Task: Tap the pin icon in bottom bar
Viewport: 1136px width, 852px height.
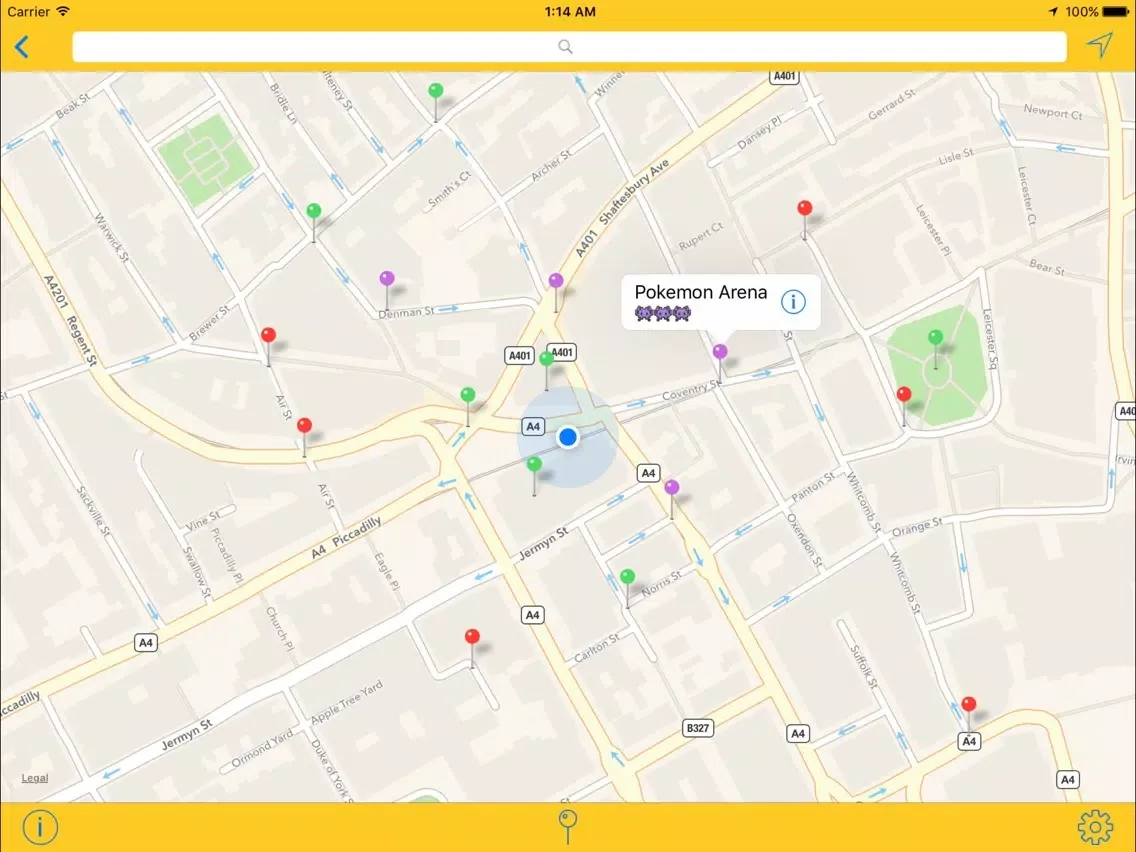Action: pyautogui.click(x=568, y=827)
